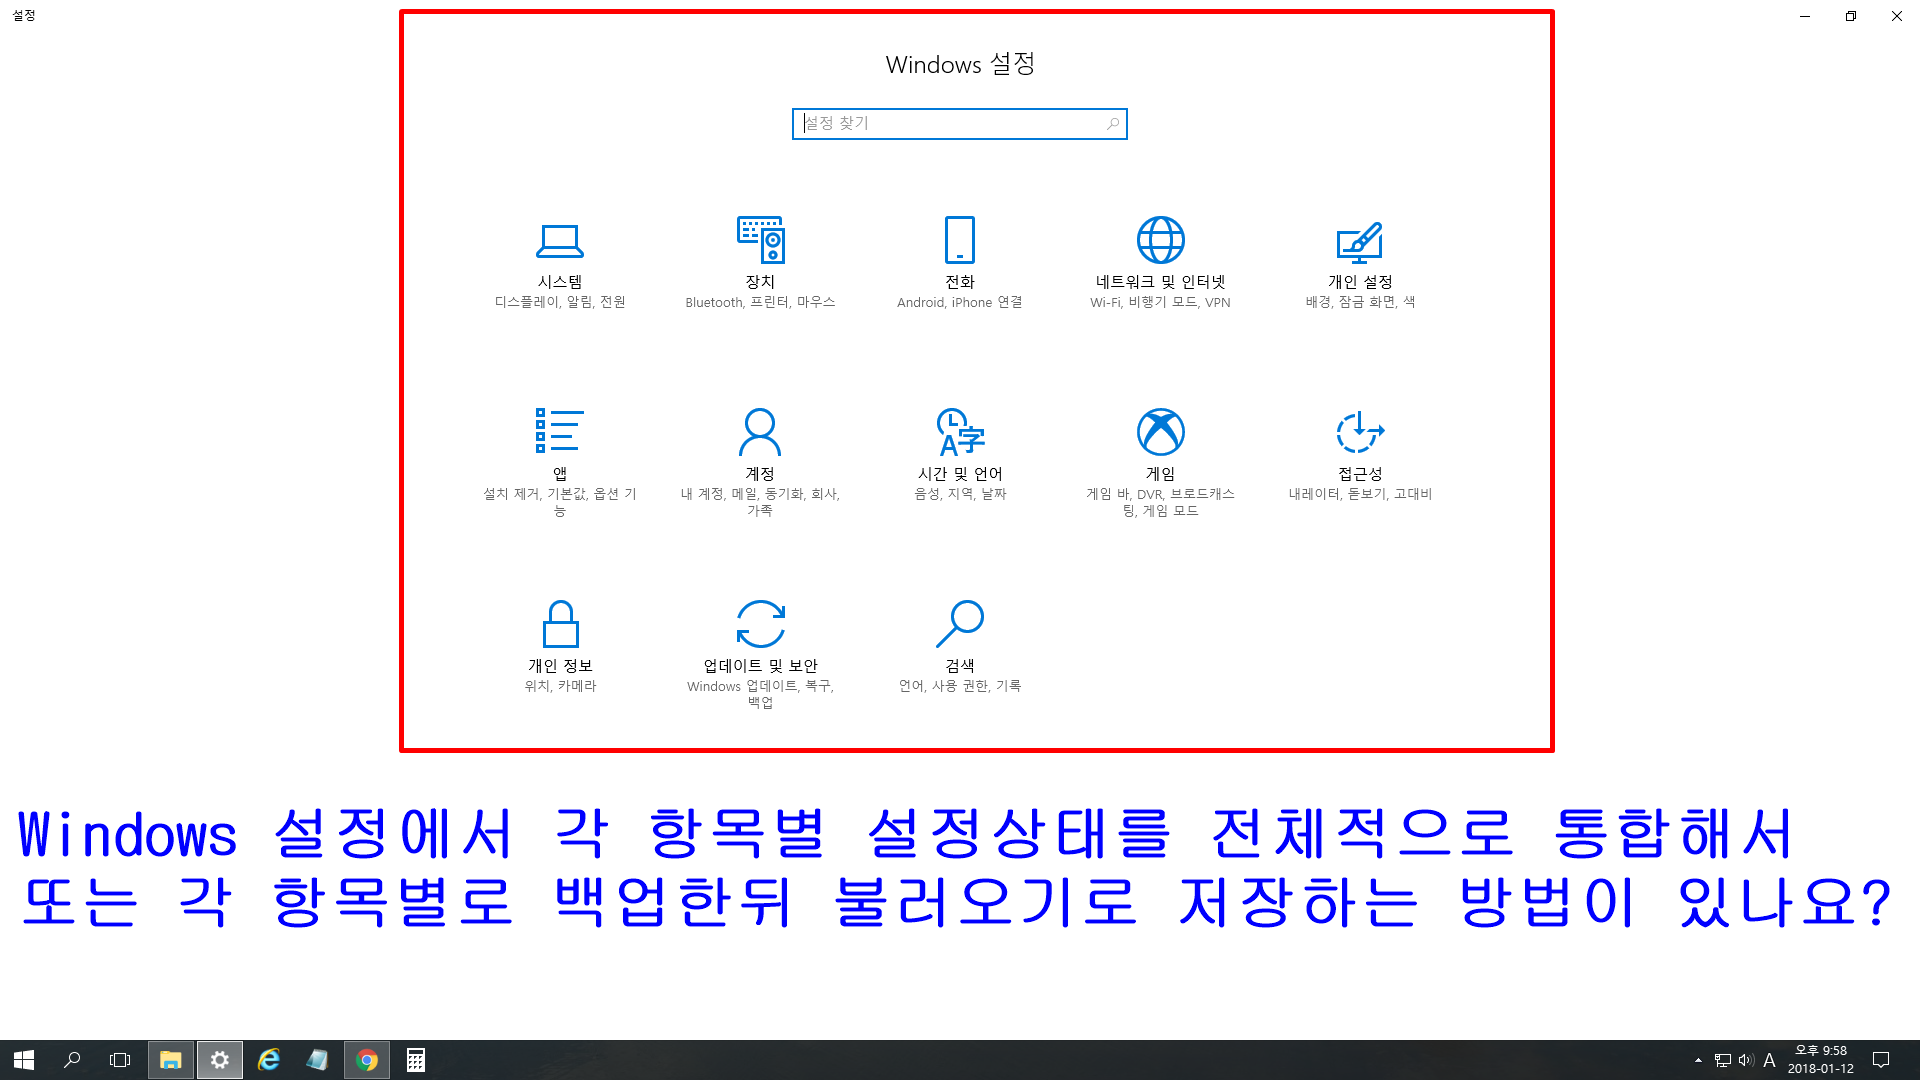The height and width of the screenshot is (1080, 1920).
Task: Click the network tray icon
Action: tap(1722, 1060)
